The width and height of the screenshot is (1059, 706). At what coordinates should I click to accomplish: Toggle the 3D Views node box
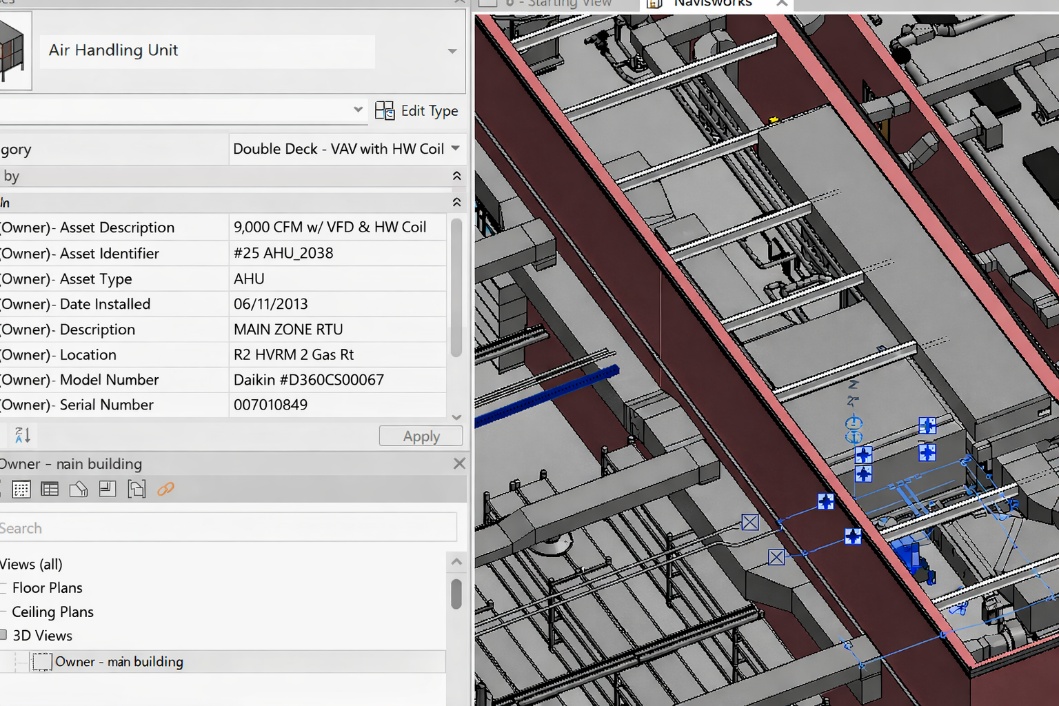(x=3, y=636)
